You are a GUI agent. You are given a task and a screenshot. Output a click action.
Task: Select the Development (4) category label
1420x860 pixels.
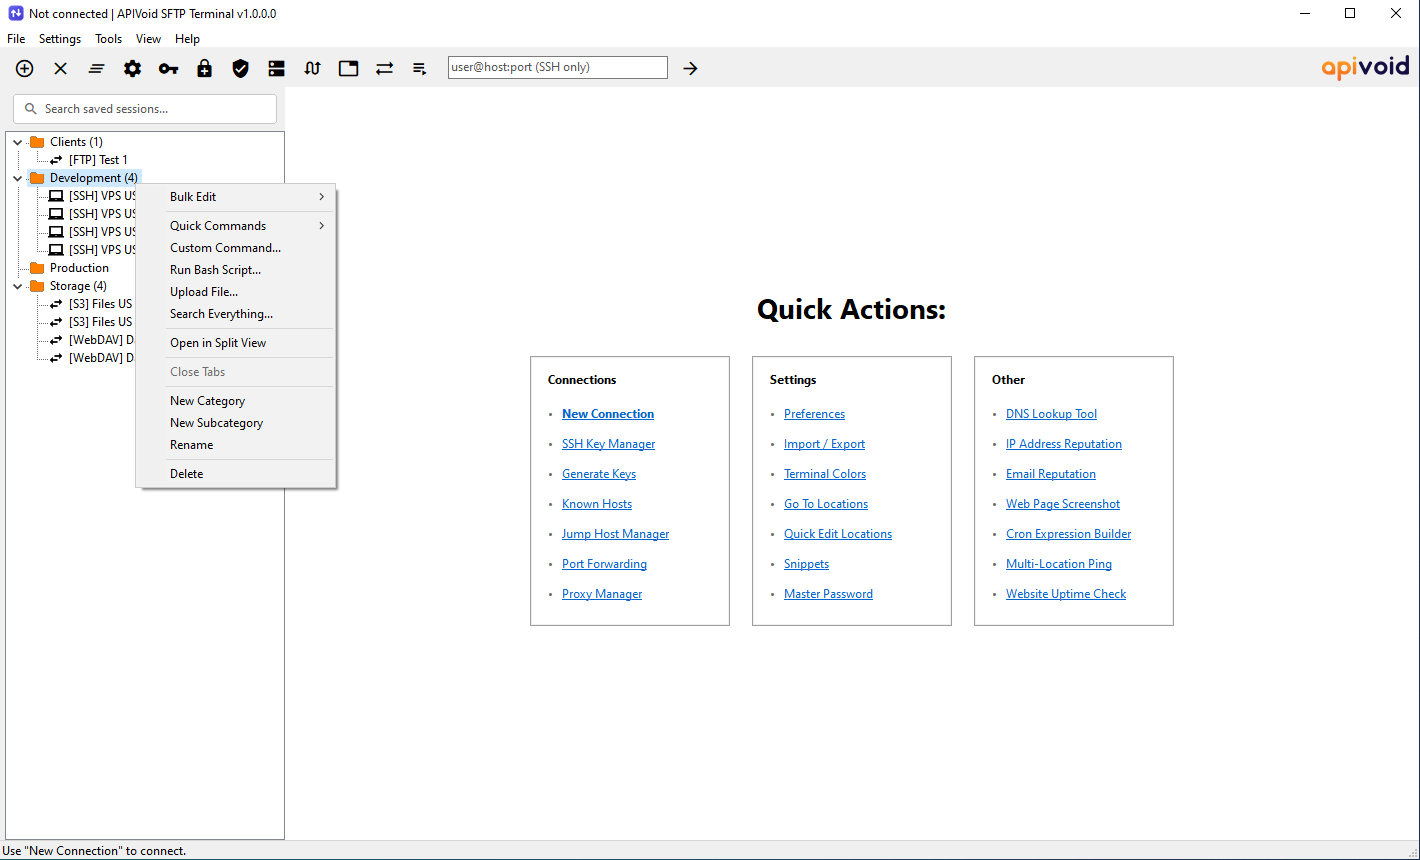94,178
